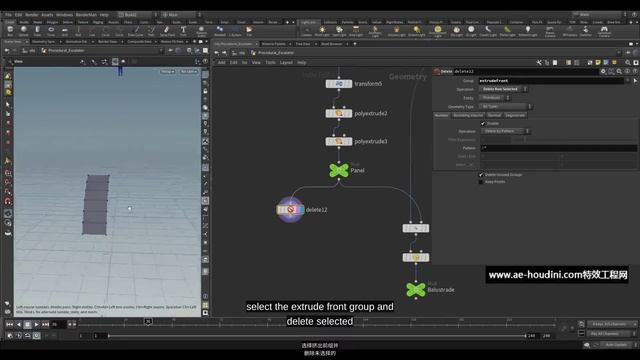Click the polyextrude2 node
This screenshot has width=640, height=360.
(x=339, y=113)
